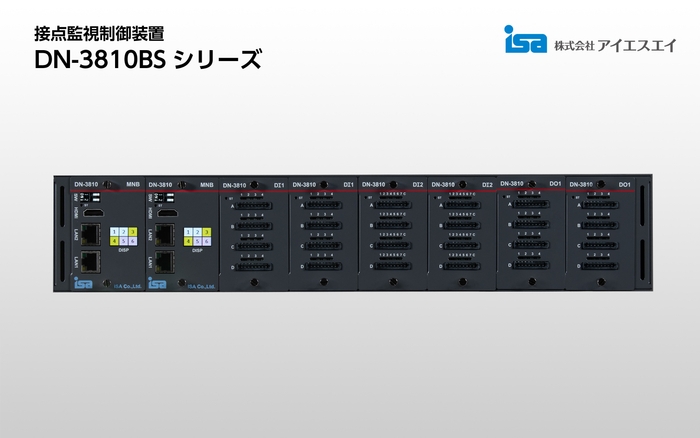Viewport: 700px width, 438px height.
Task: Click the HDMI port on right MNB module
Action: 167,213
